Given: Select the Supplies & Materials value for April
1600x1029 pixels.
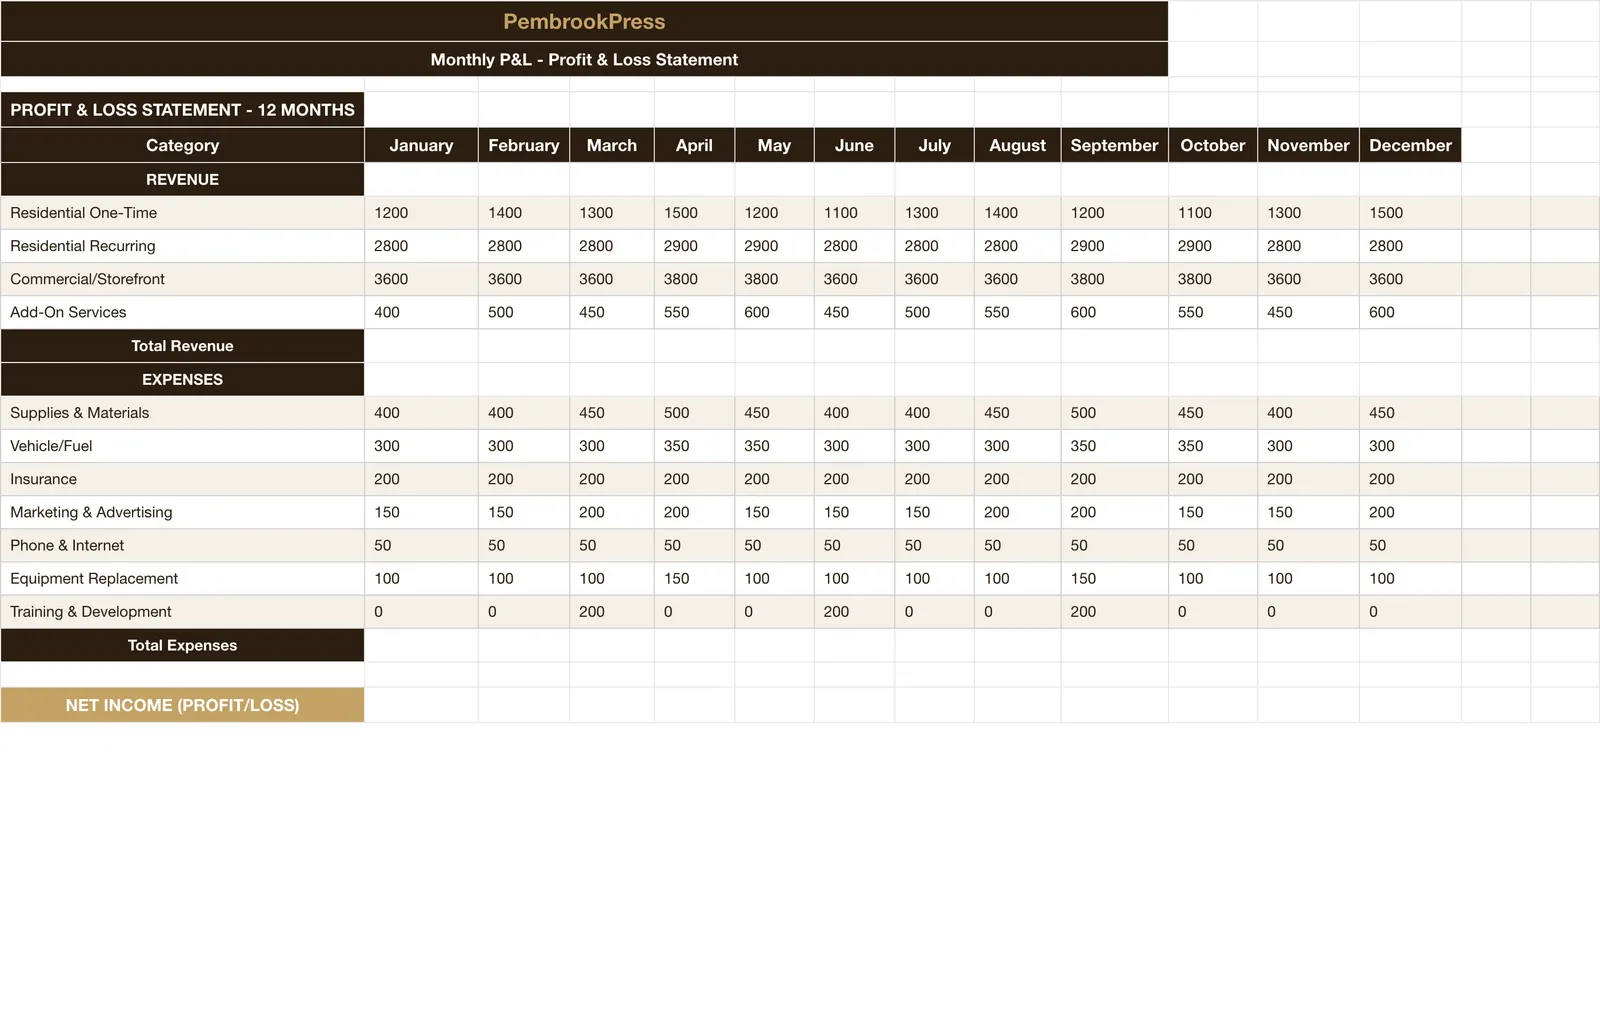Looking at the screenshot, I should pyautogui.click(x=694, y=412).
